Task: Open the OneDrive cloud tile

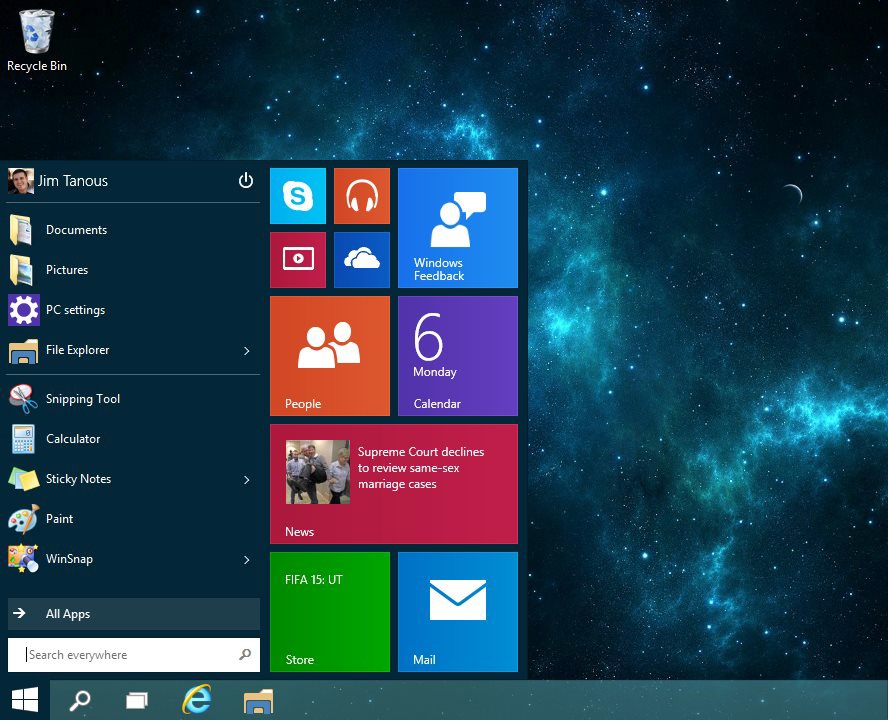Action: point(362,260)
